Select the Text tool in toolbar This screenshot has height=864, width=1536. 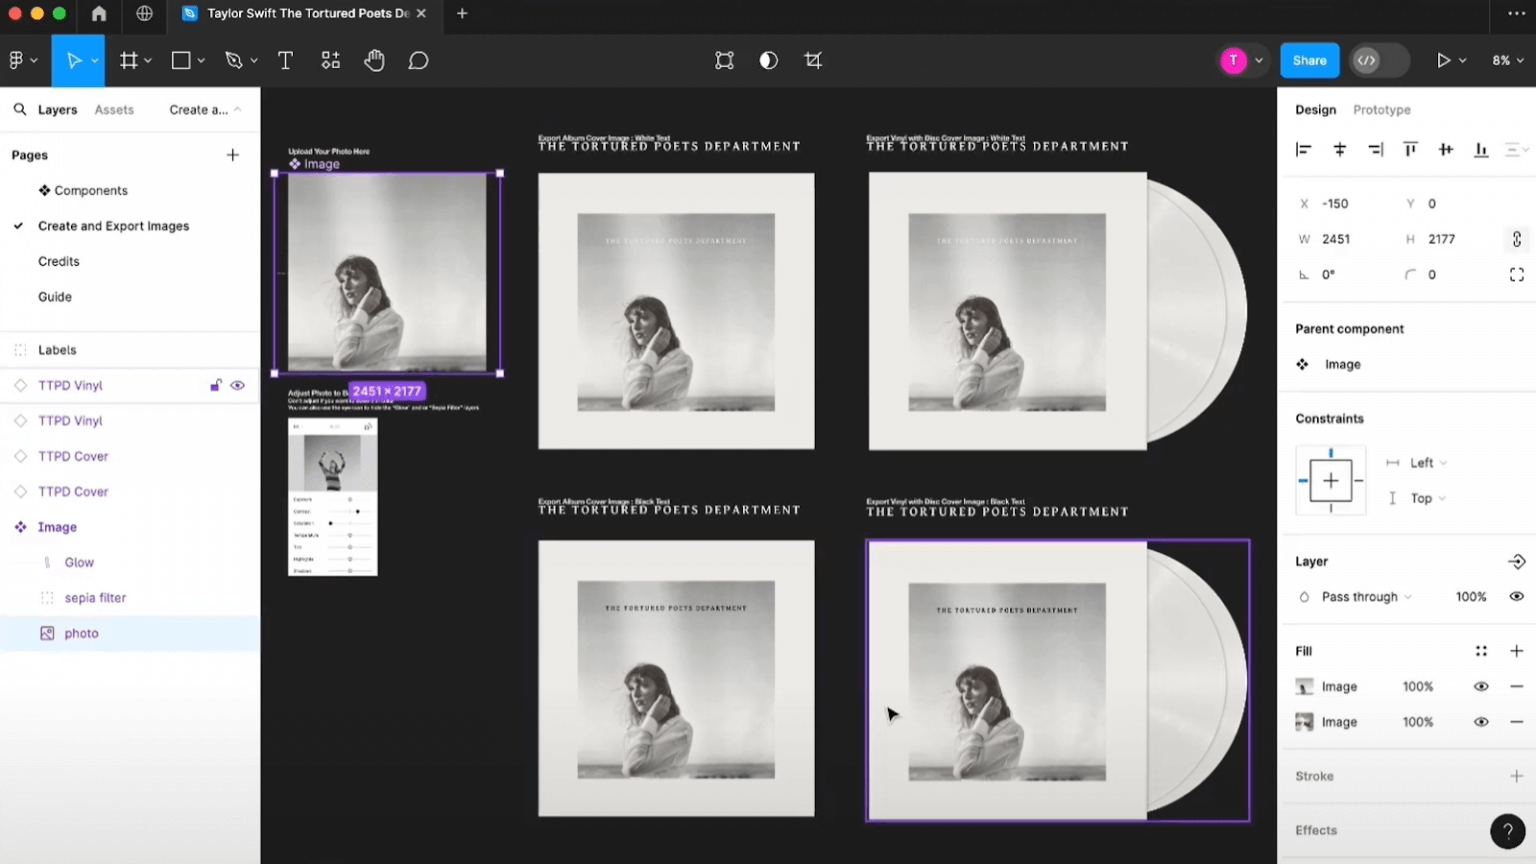tap(285, 61)
